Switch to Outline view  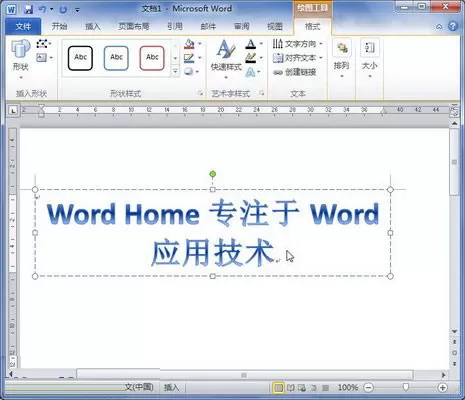coord(314,387)
